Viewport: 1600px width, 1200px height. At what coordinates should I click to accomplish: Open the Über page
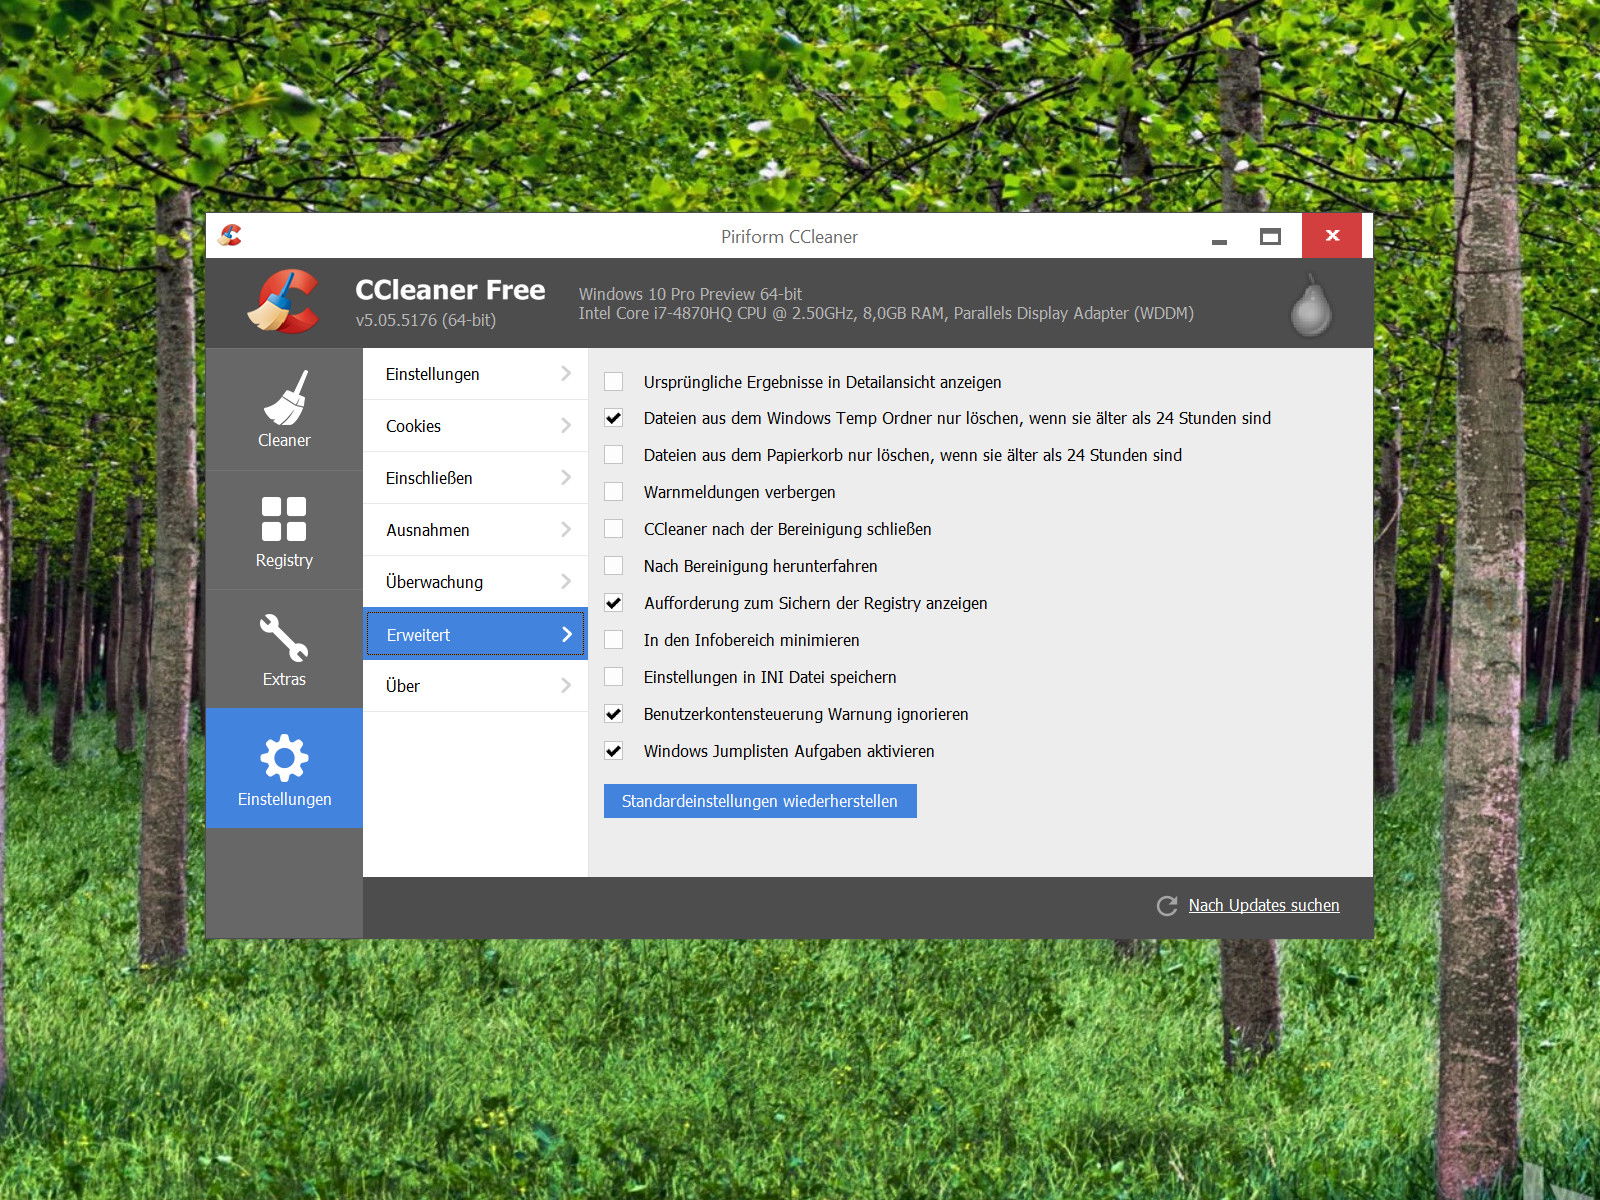coord(475,686)
